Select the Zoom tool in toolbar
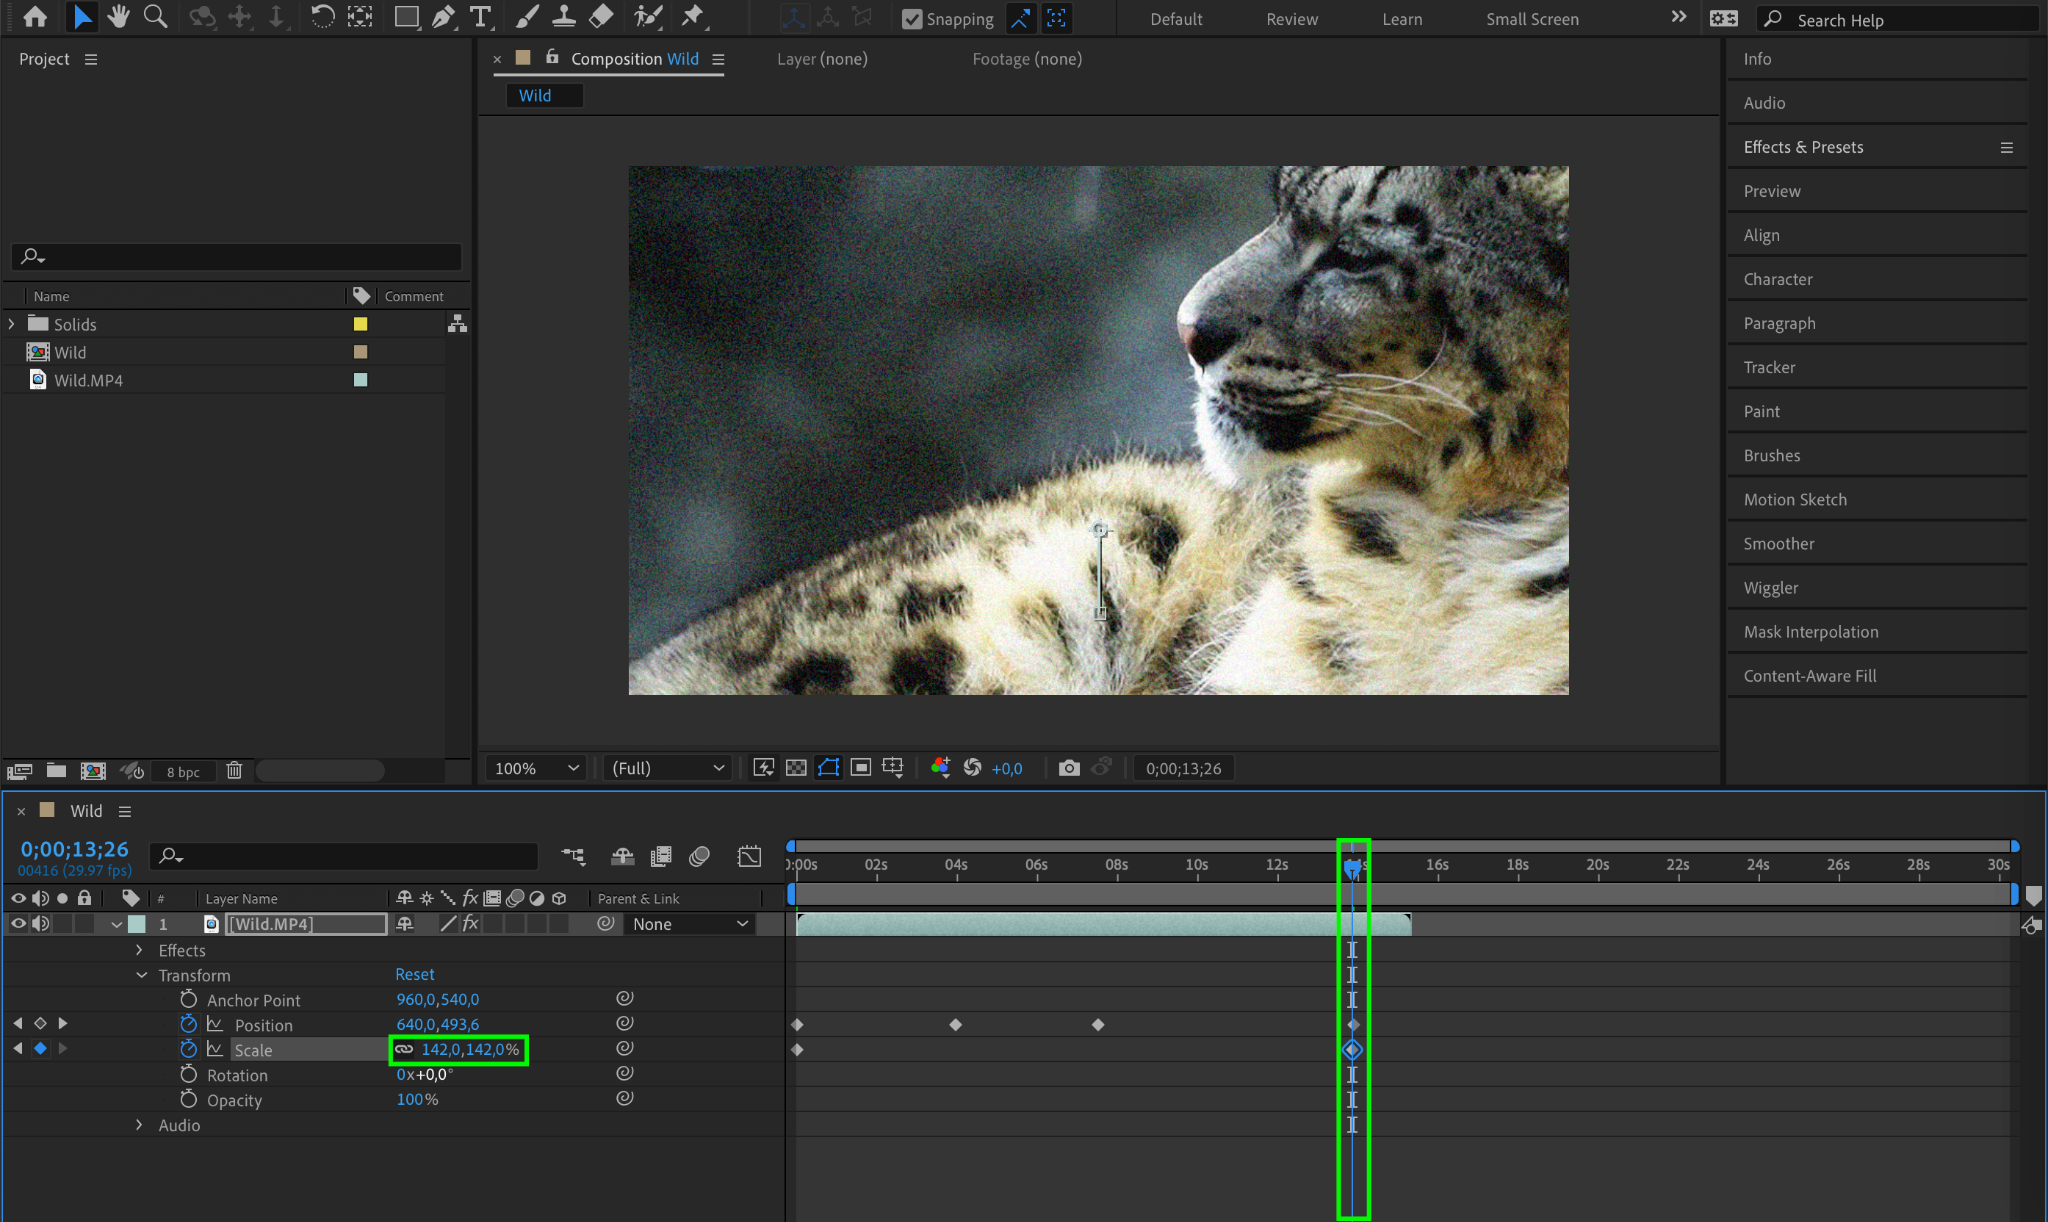The height and width of the screenshot is (1222, 2048). 155,17
